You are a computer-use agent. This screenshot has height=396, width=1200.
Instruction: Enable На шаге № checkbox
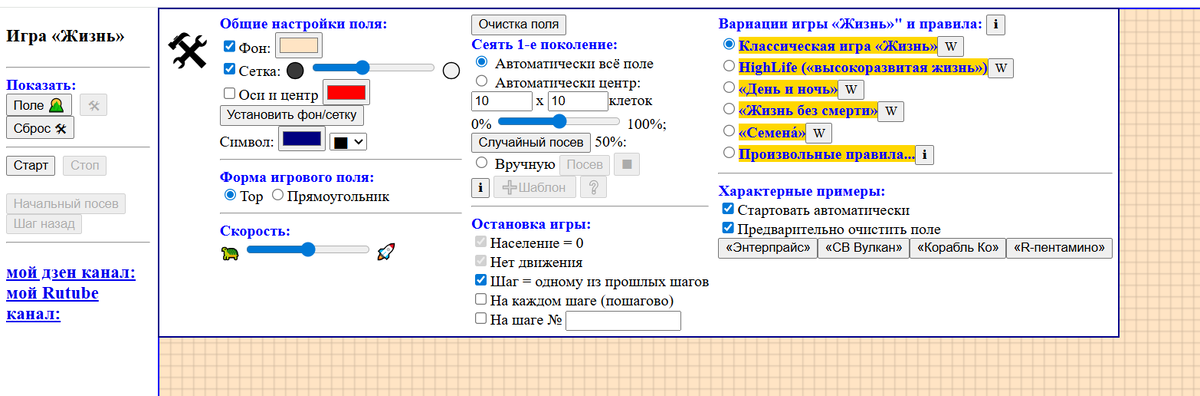[x=481, y=319]
